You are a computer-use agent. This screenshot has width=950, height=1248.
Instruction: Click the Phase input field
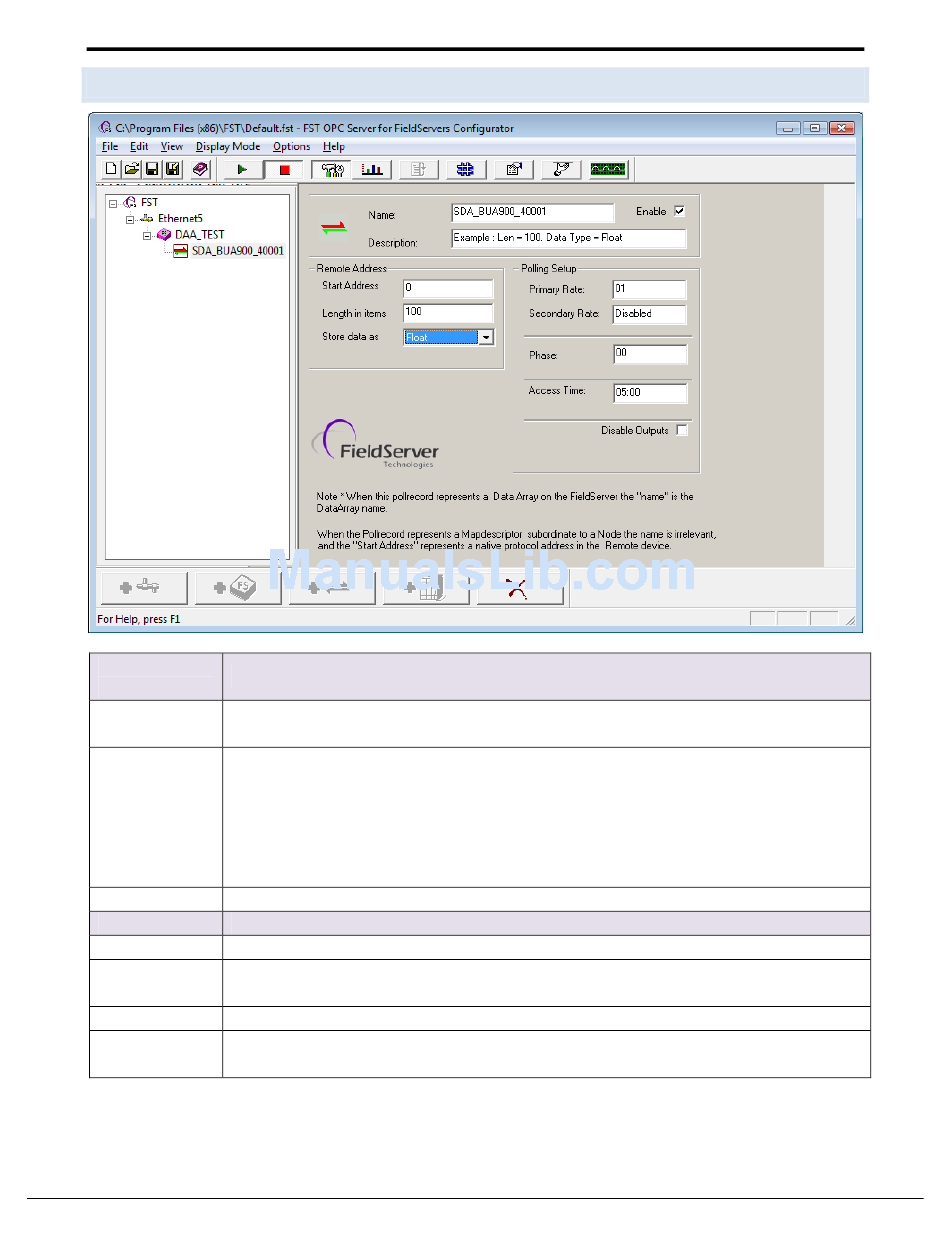pyautogui.click(x=650, y=354)
